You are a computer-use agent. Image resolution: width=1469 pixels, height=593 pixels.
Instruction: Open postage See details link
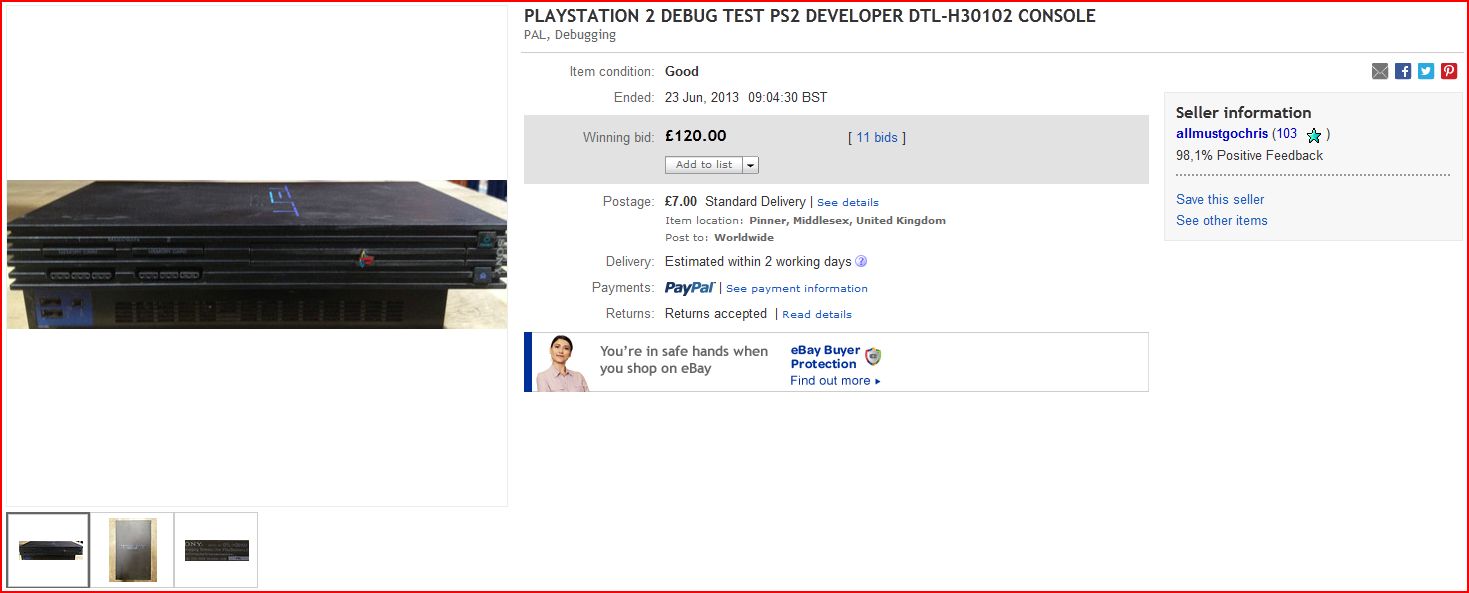[x=848, y=203]
